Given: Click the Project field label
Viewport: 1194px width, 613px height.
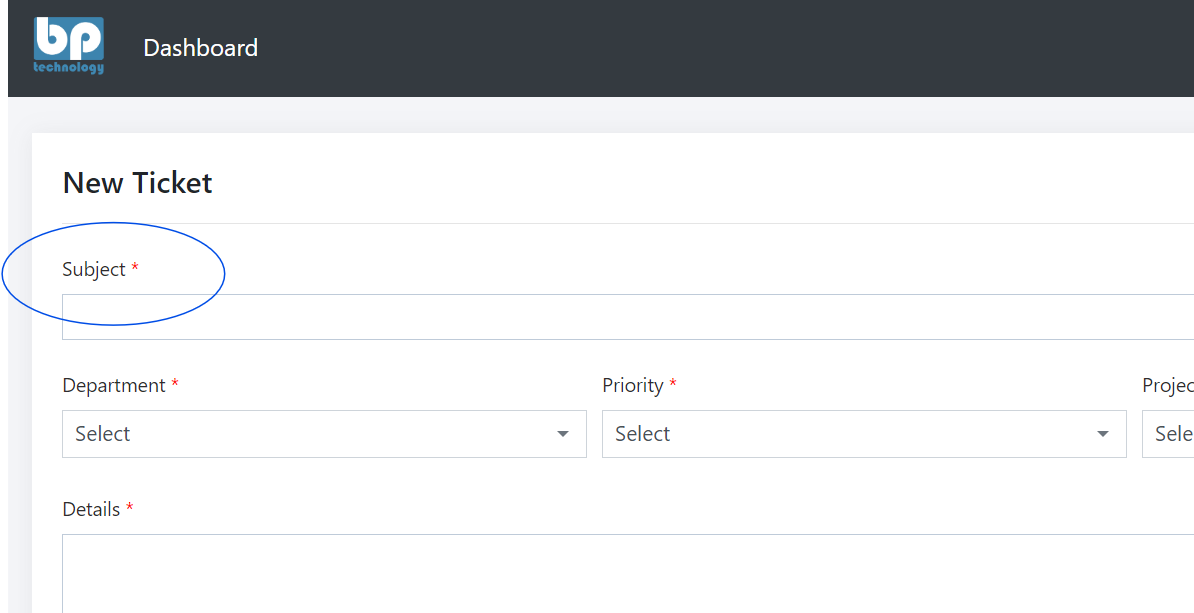Looking at the screenshot, I should click(x=1168, y=386).
